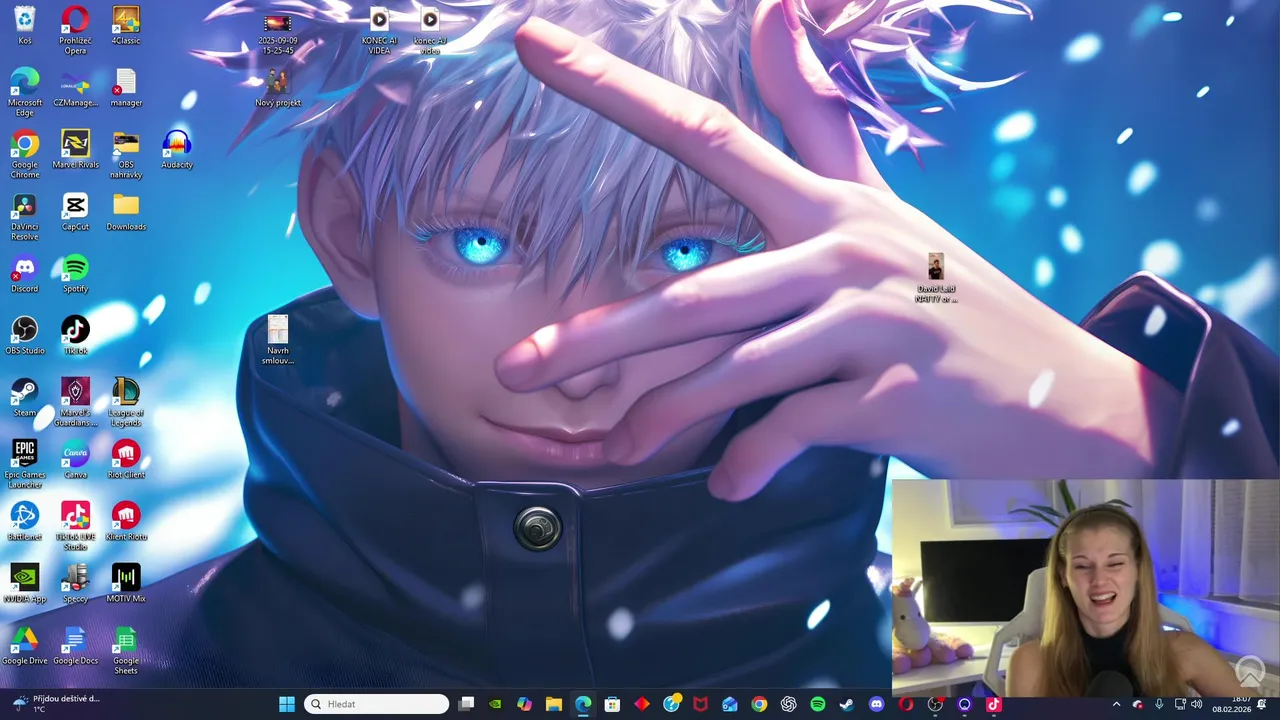Screen dimensions: 1280x720
Task: Click the microphone tray icon
Action: [x=1159, y=704]
